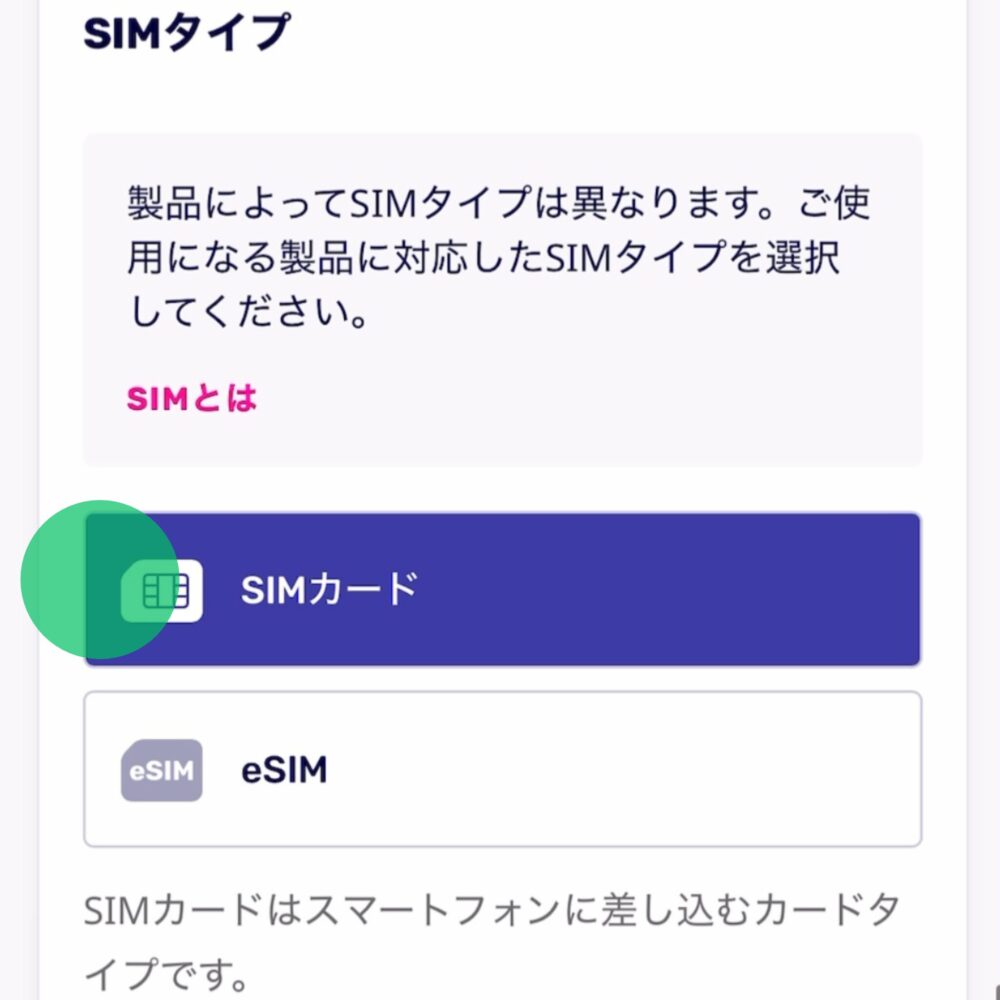Click empty area inside the eSIM box
1000x1000 pixels.
point(625,769)
